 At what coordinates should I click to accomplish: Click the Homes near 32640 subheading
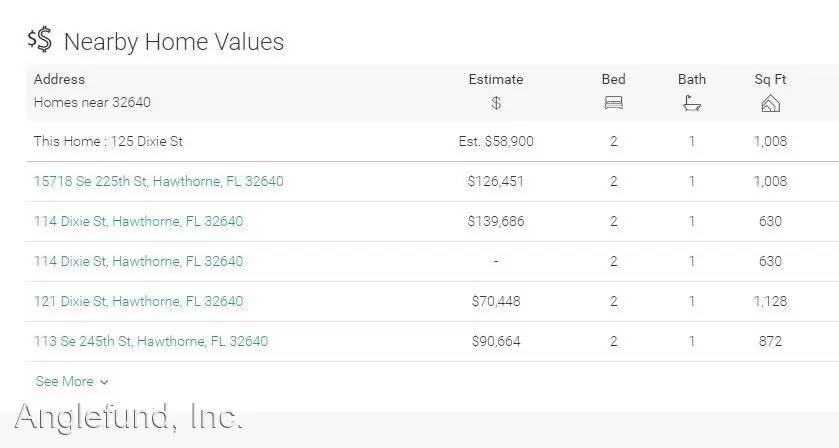(x=92, y=102)
